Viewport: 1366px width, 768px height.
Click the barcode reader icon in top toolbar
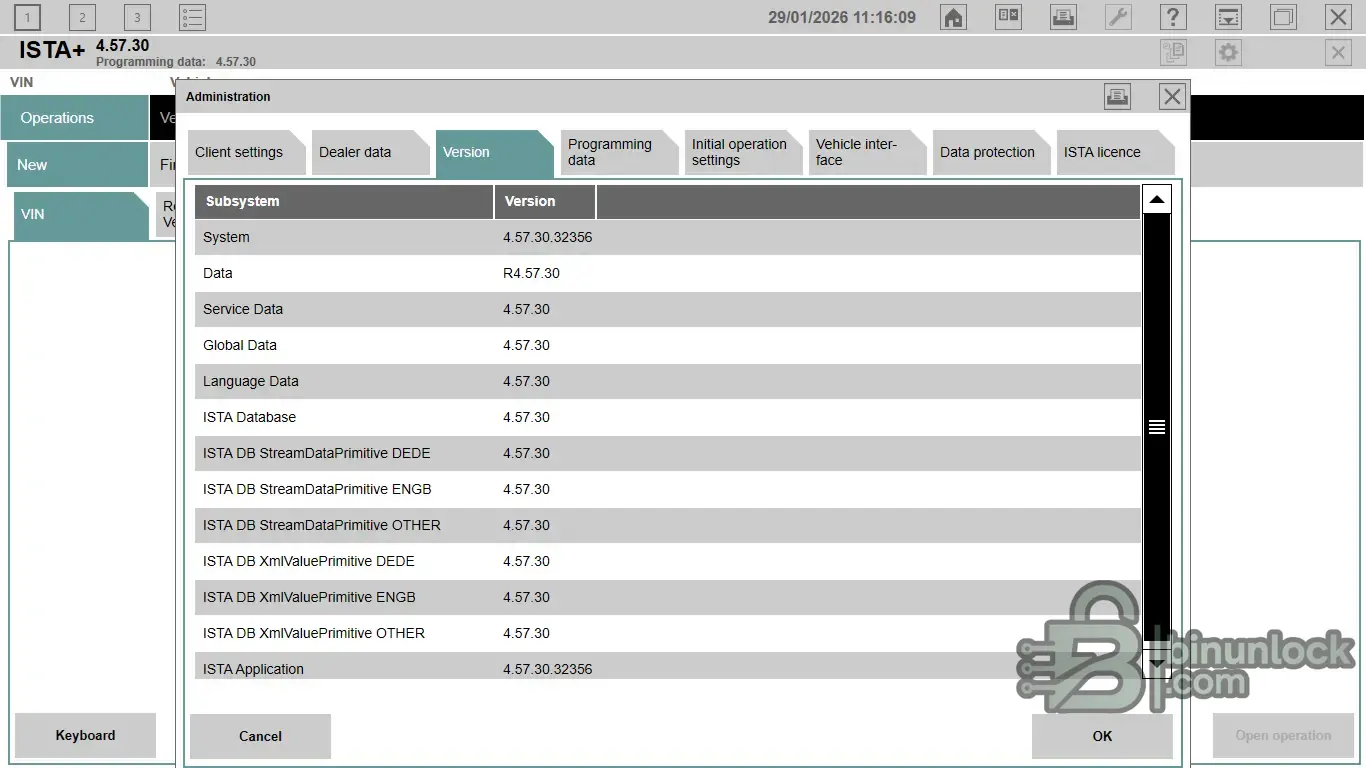pos(1008,17)
